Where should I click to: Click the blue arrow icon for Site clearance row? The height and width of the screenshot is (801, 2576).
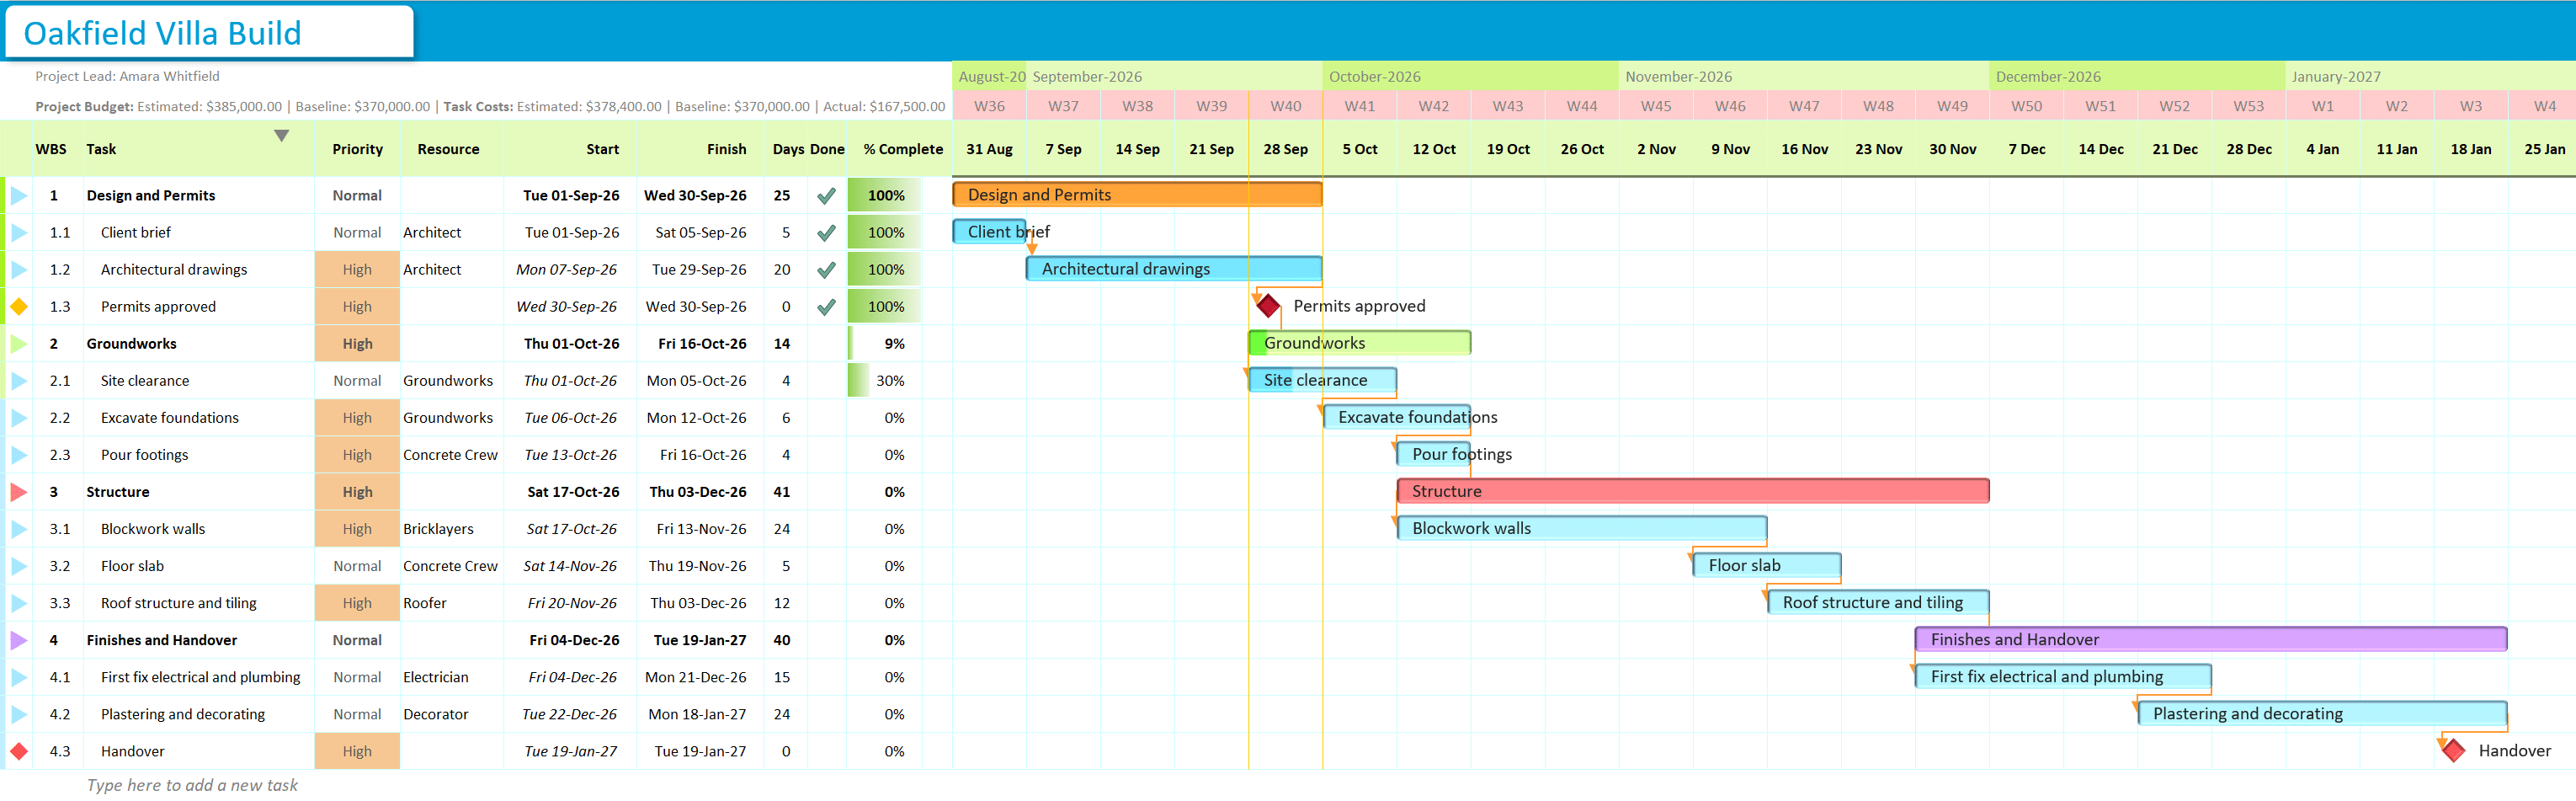tap(19, 381)
